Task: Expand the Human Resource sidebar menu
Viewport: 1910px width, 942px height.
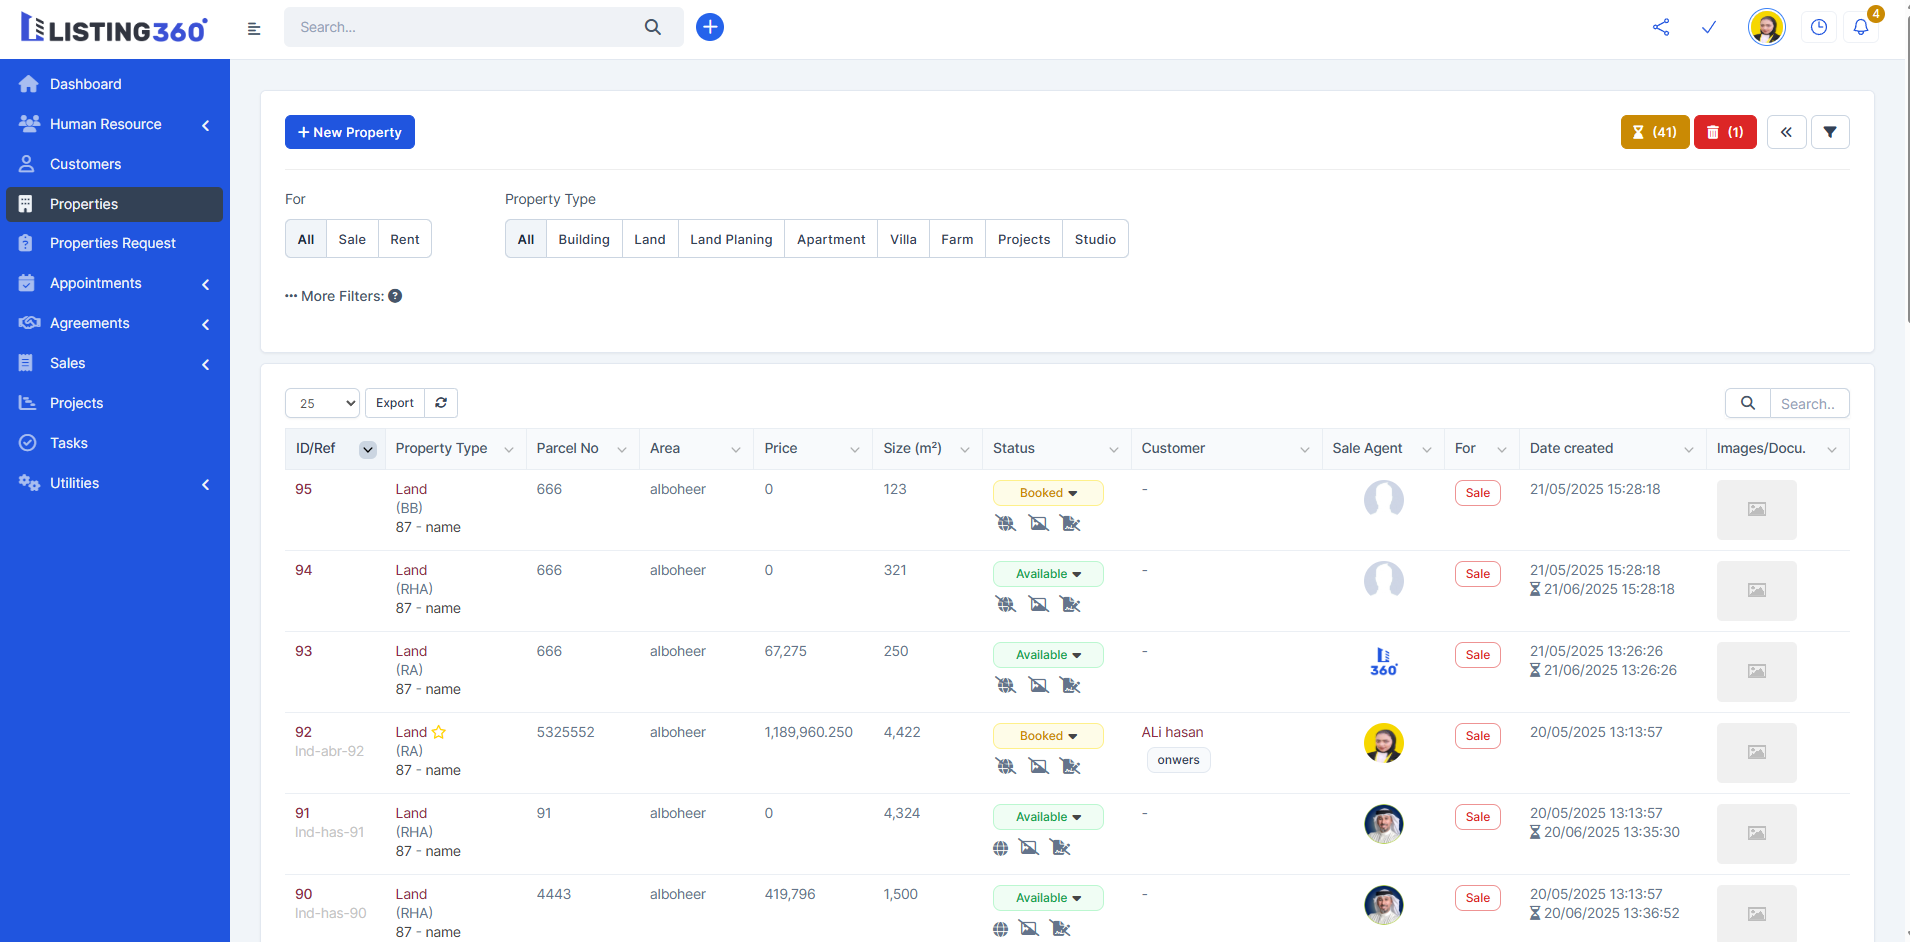Action: point(115,124)
